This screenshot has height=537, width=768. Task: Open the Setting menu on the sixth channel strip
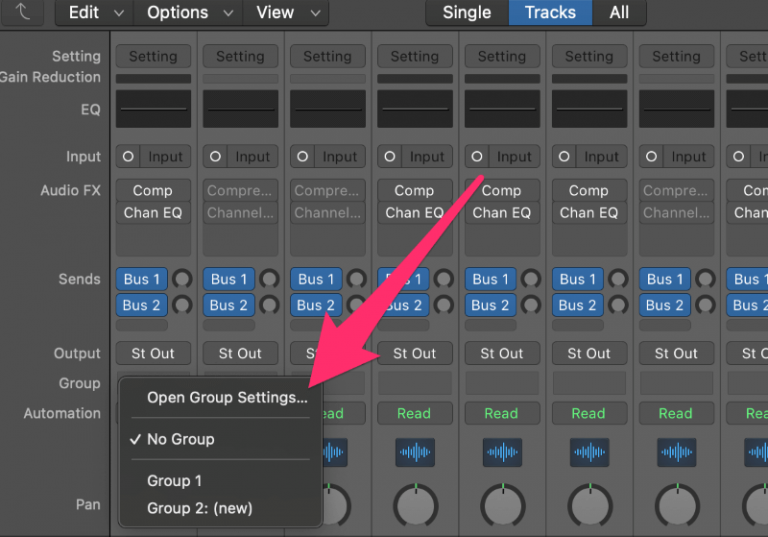click(589, 56)
